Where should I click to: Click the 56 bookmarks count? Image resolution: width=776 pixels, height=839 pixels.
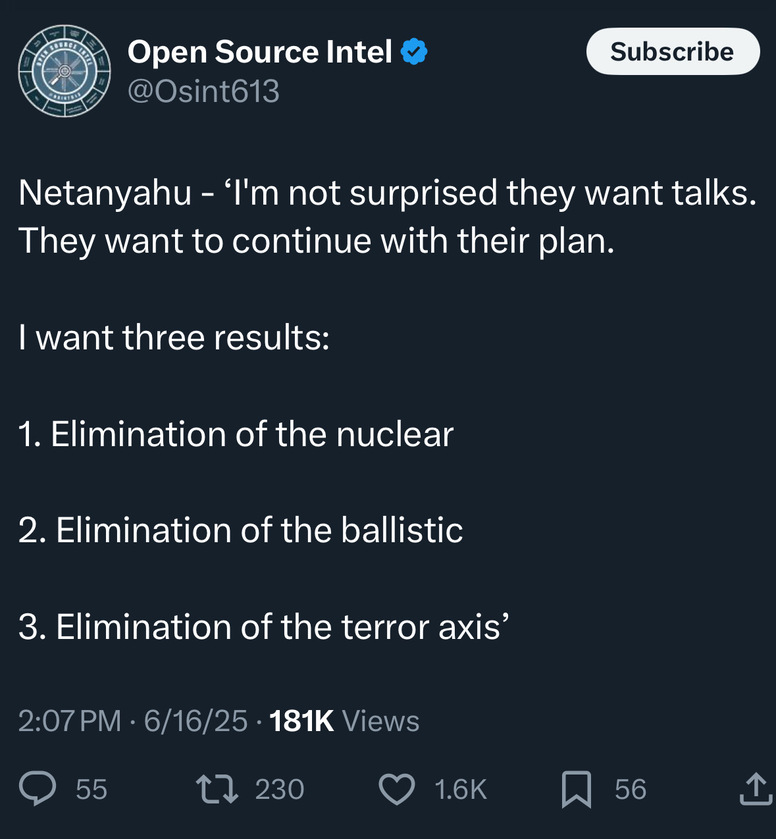coord(630,789)
